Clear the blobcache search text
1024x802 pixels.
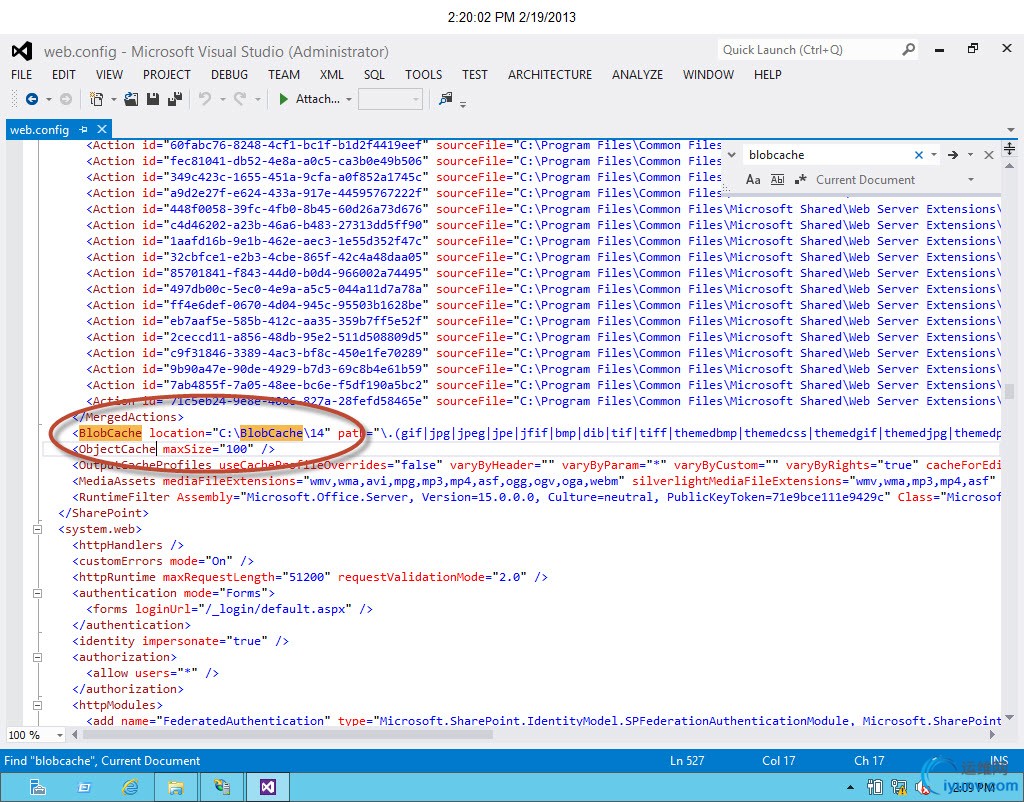(919, 155)
